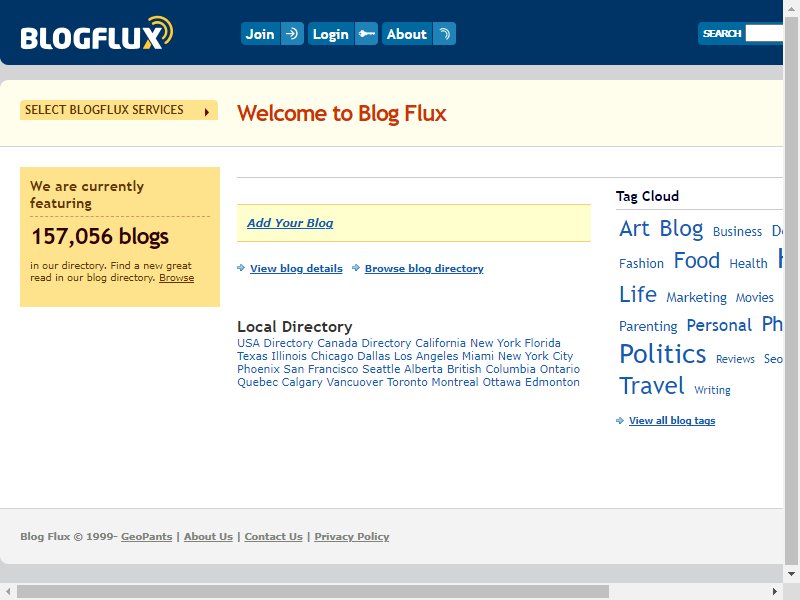Select Los Angeles in Local Directory
800x600 pixels.
point(426,356)
